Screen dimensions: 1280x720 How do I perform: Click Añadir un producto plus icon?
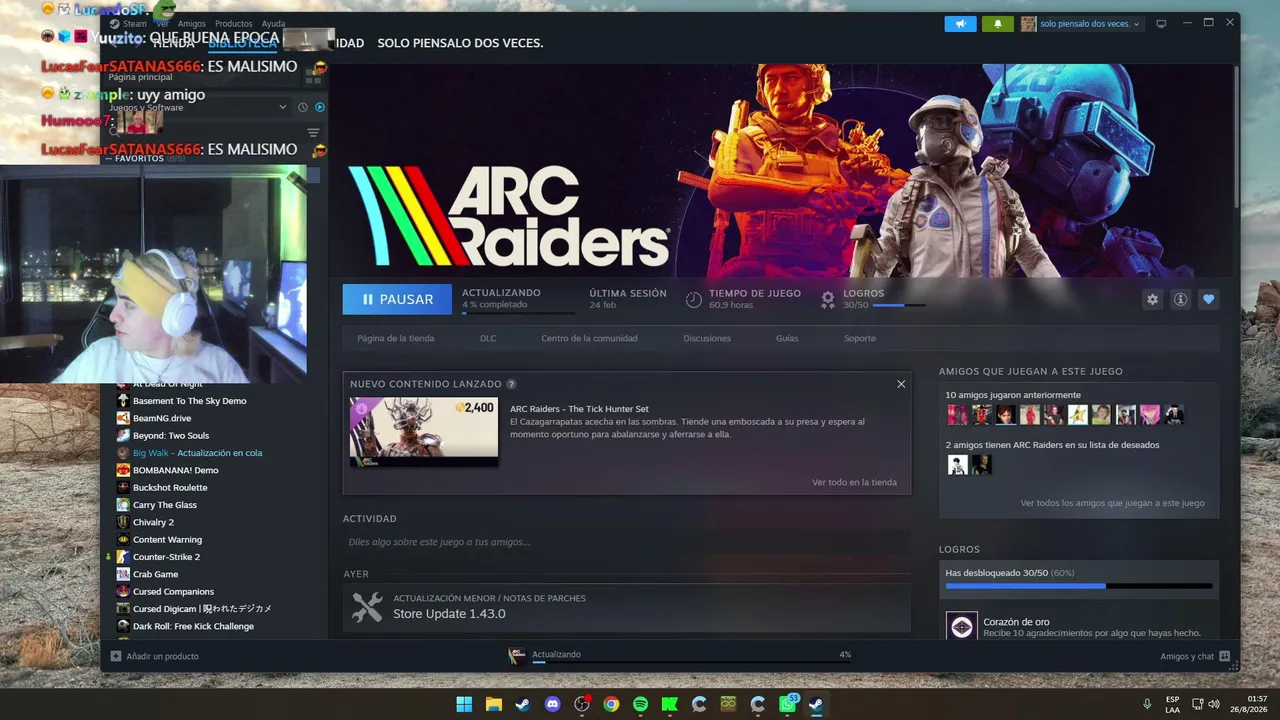coord(116,656)
